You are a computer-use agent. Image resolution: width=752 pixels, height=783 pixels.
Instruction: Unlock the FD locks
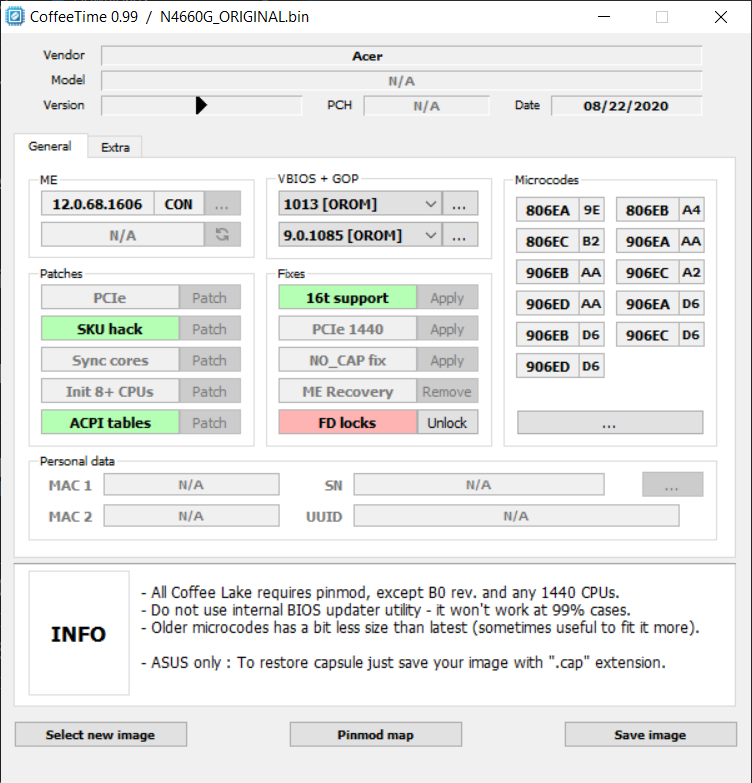coord(447,423)
